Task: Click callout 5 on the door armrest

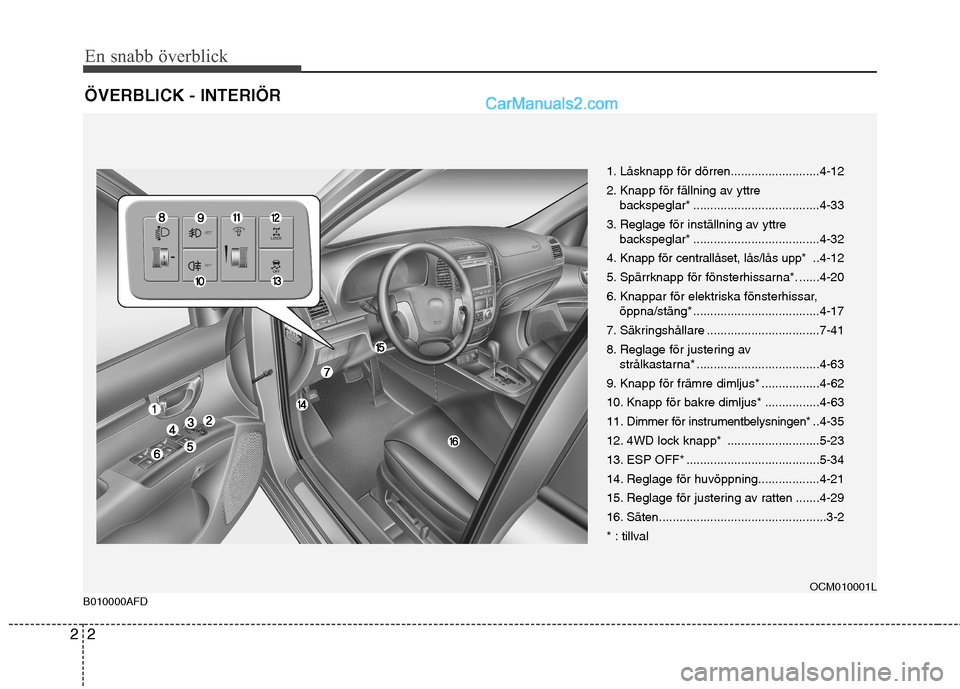Action: pos(190,446)
